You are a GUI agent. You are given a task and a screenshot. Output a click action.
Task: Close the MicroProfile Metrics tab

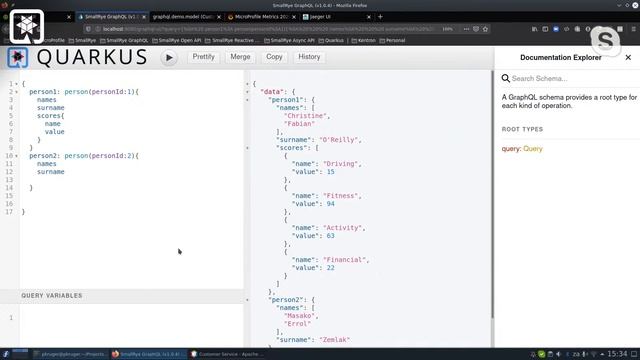click(x=293, y=17)
